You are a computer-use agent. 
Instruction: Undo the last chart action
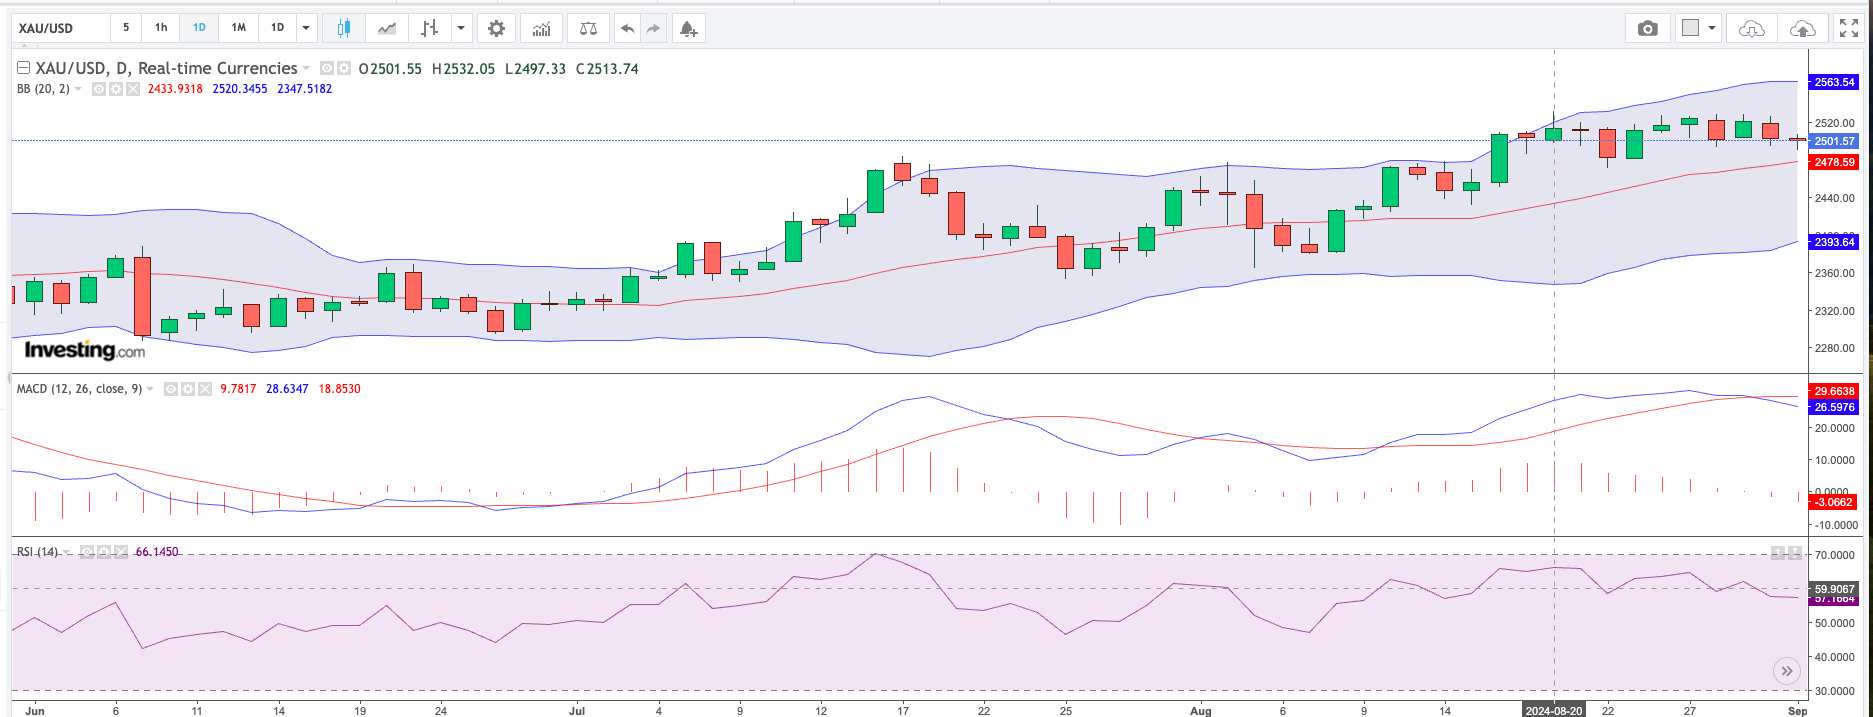coord(627,28)
